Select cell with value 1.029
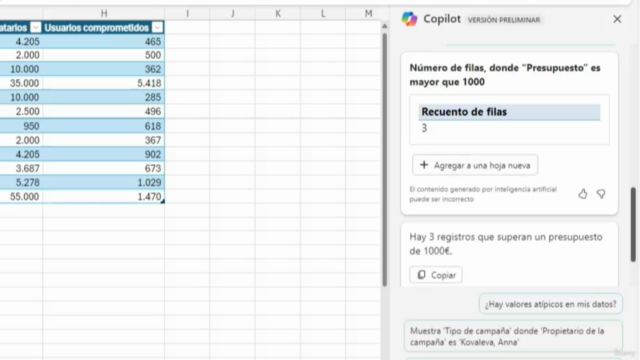640x360 pixels. point(104,182)
